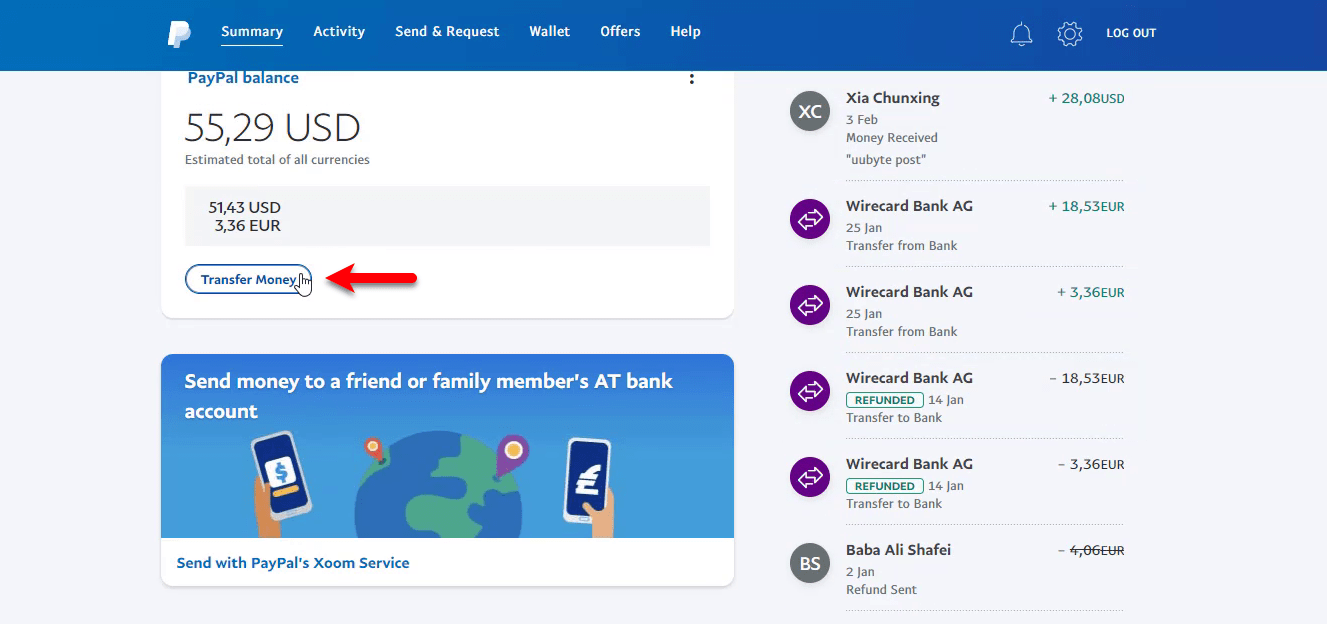Open the Offers tab

(620, 32)
